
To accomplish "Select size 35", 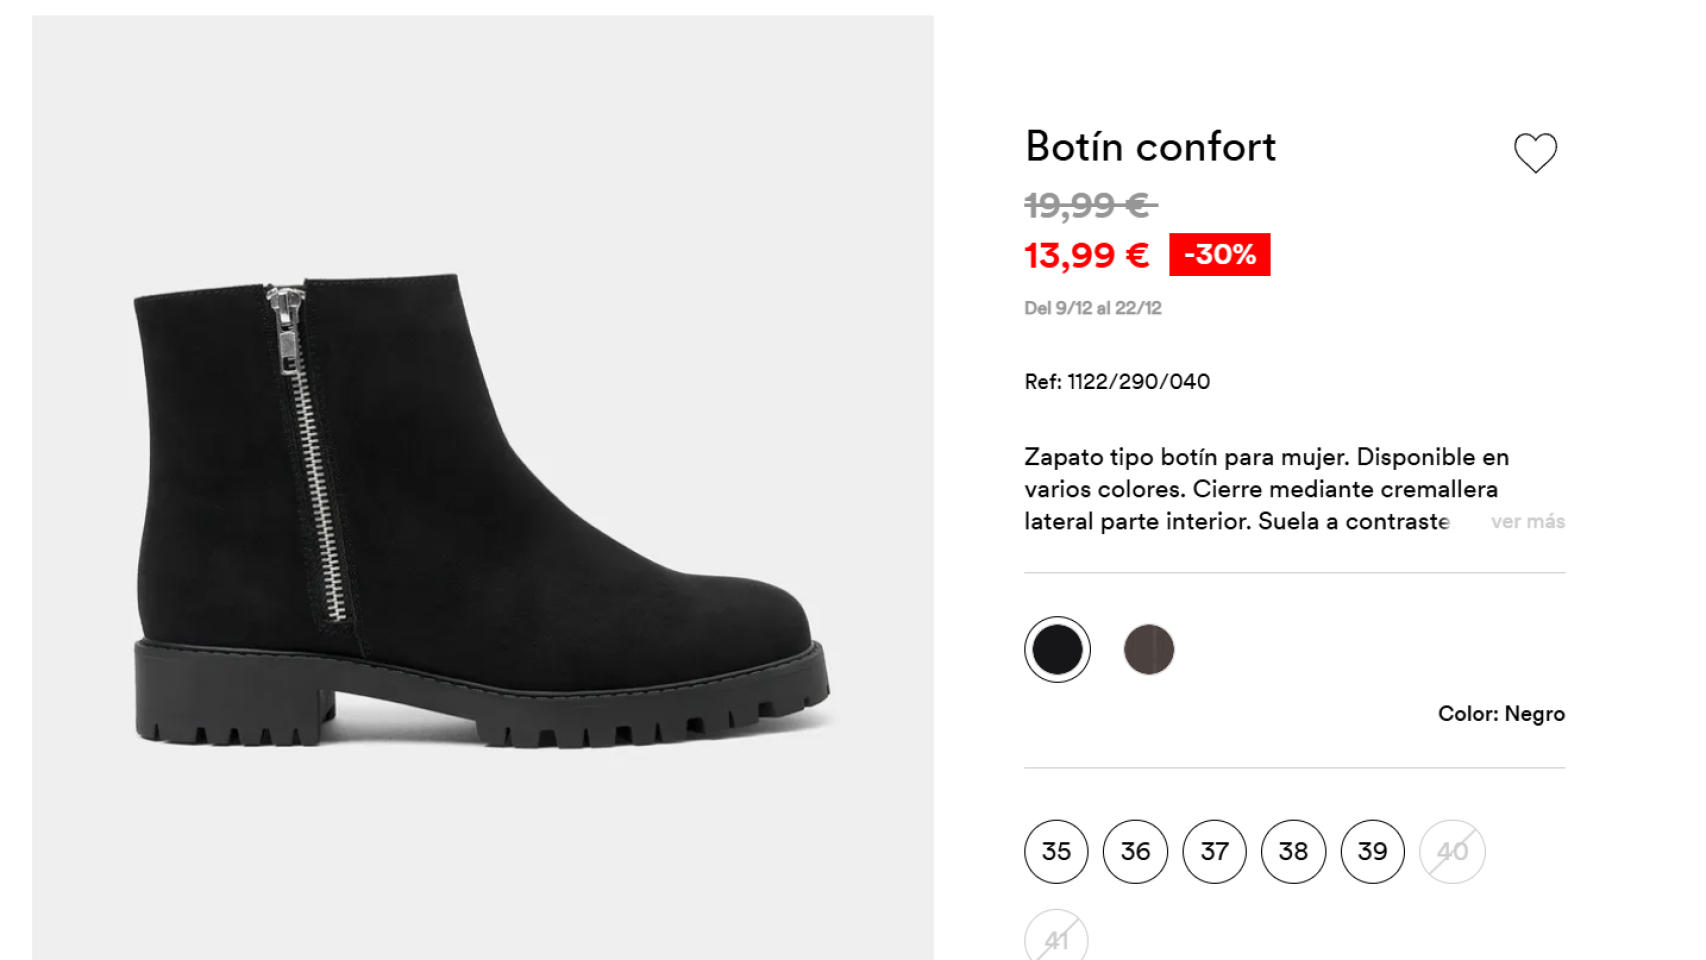I will [x=1056, y=851].
